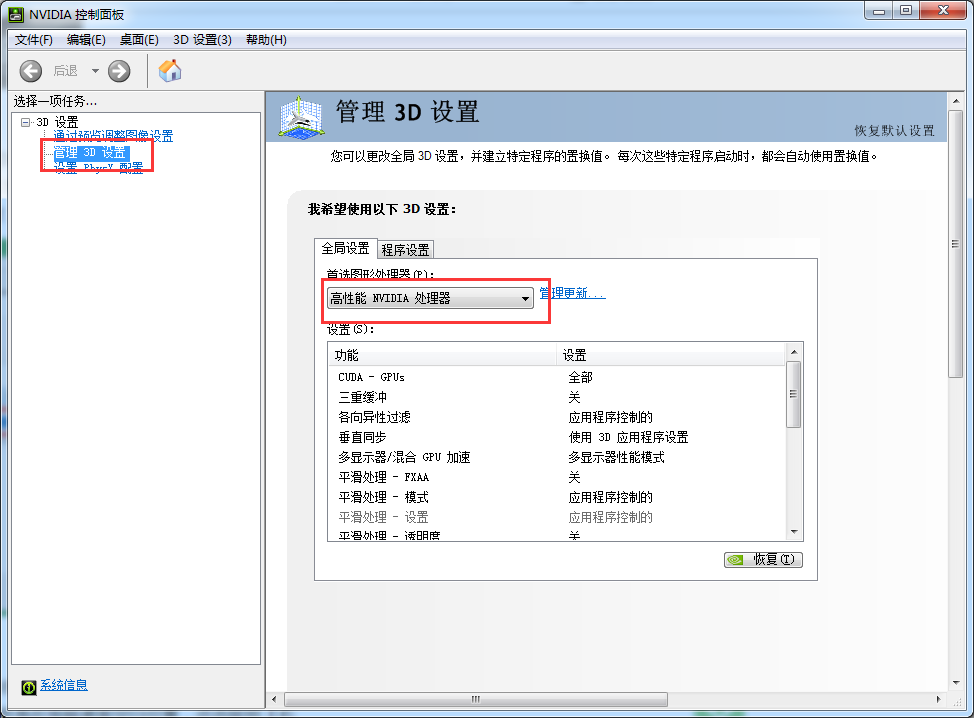974x718 pixels.
Task: Click the main panel vertical scrollbar thumb
Action: 955,243
